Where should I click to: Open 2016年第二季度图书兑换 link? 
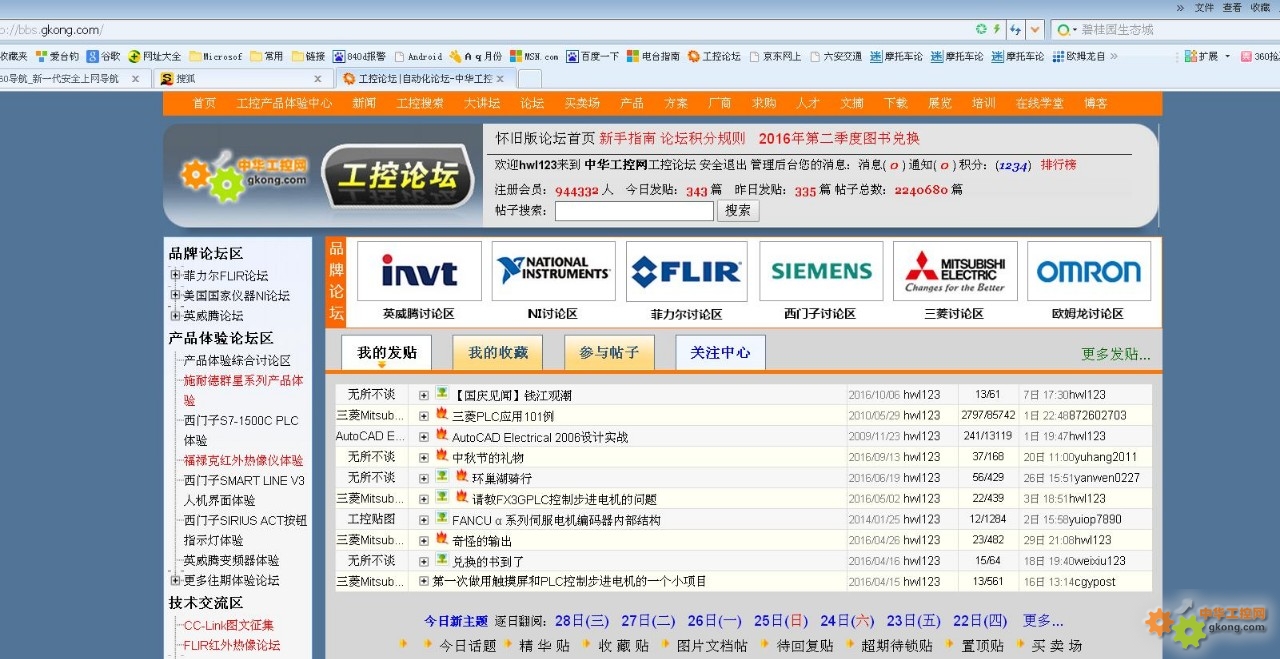tap(839, 139)
